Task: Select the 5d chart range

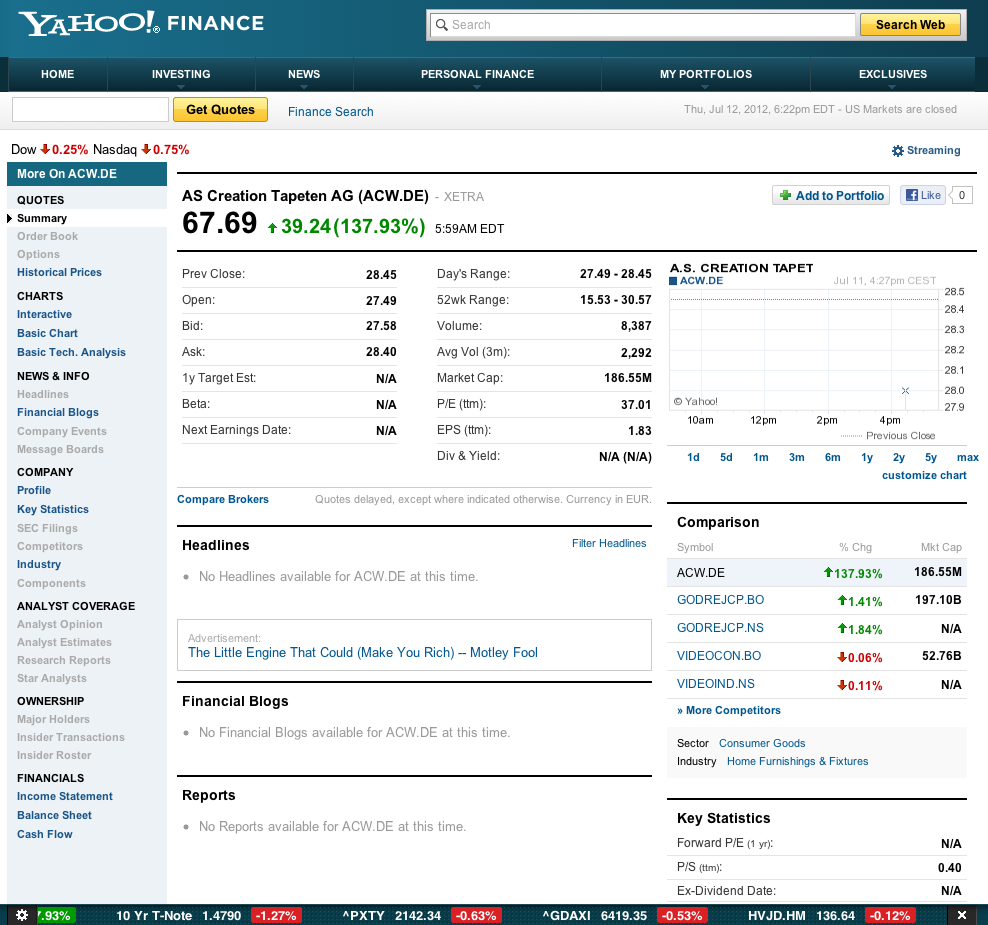Action: coord(726,457)
